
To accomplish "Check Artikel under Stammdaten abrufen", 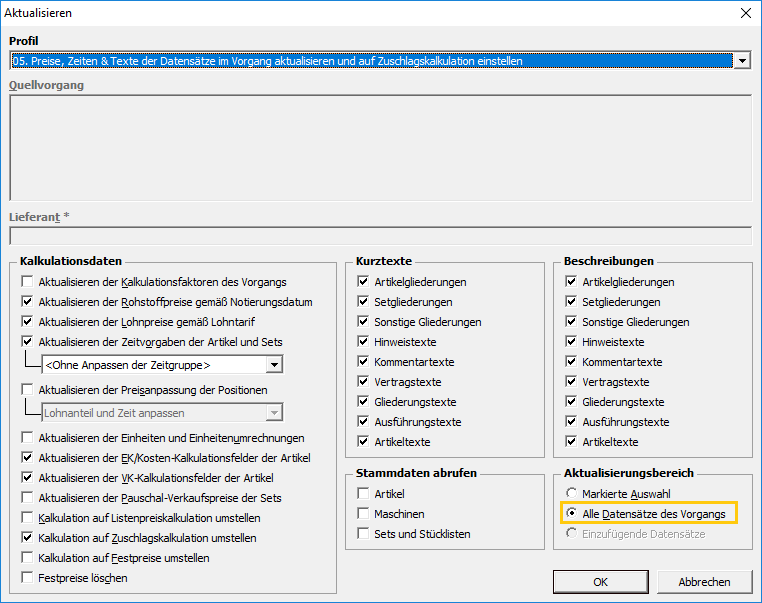I will [365, 494].
